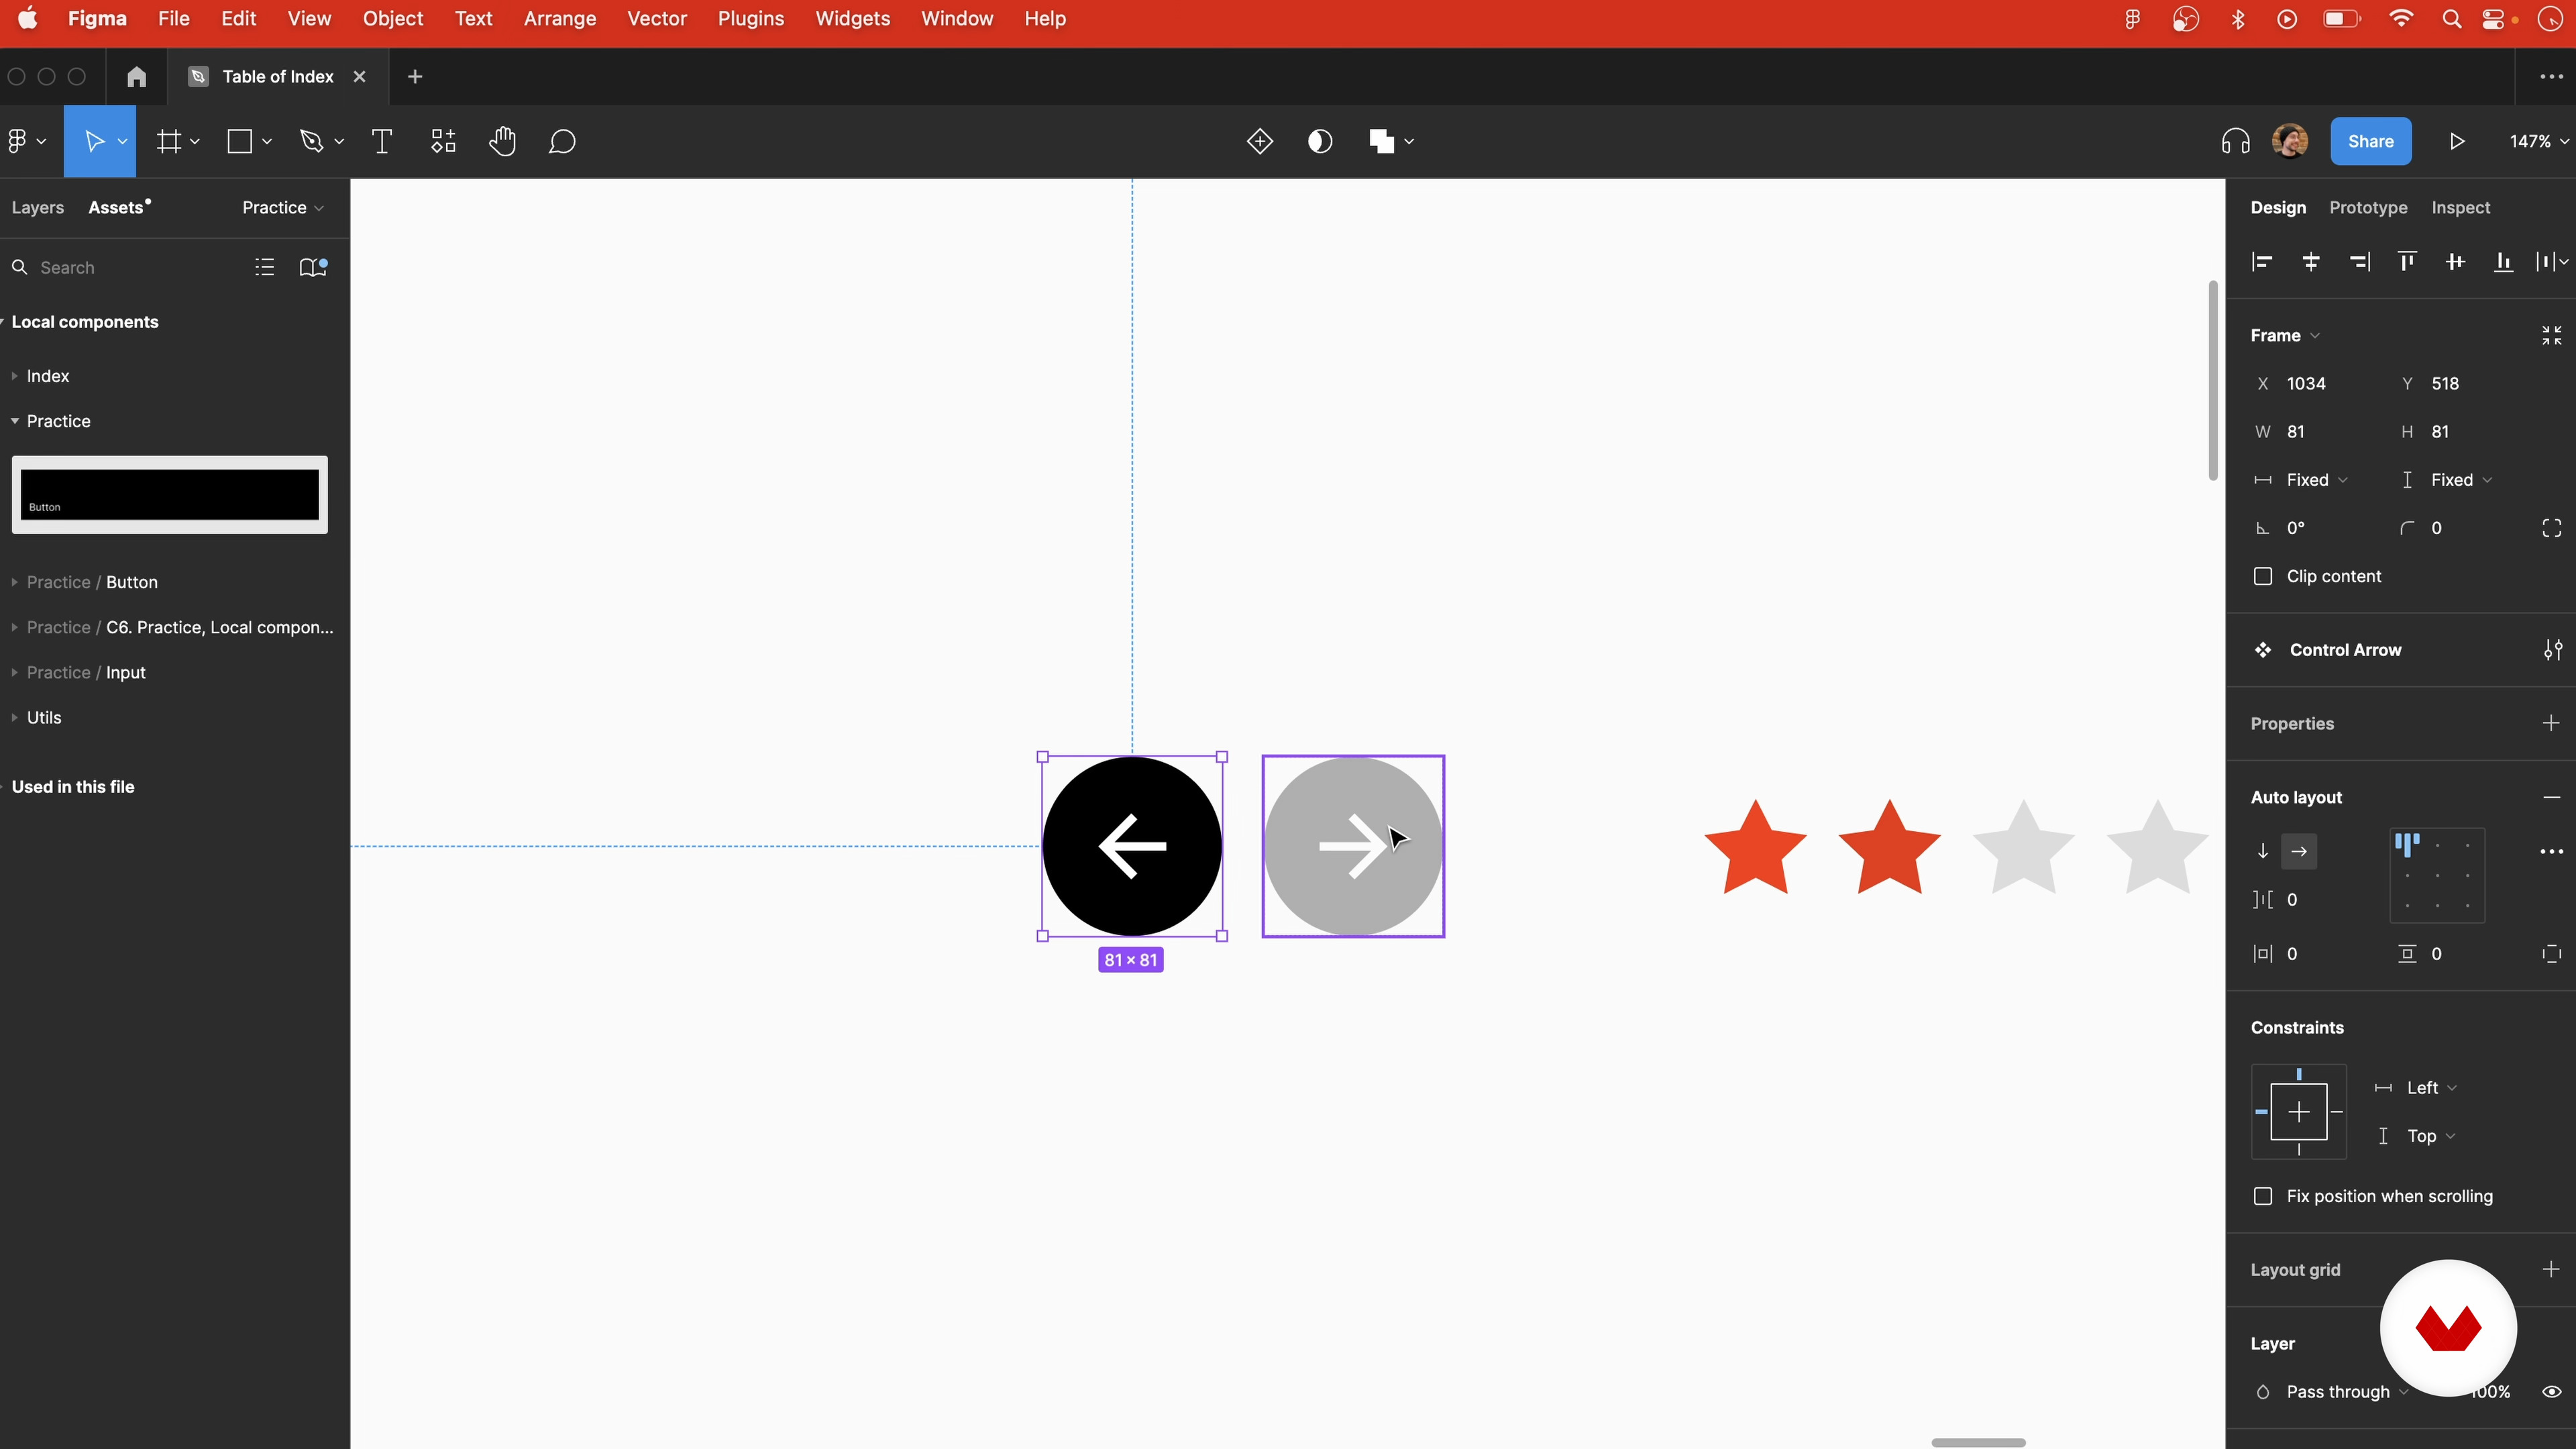Open horizontal constraint Left dropdown
The image size is (2576, 1449).
(x=2431, y=1088)
